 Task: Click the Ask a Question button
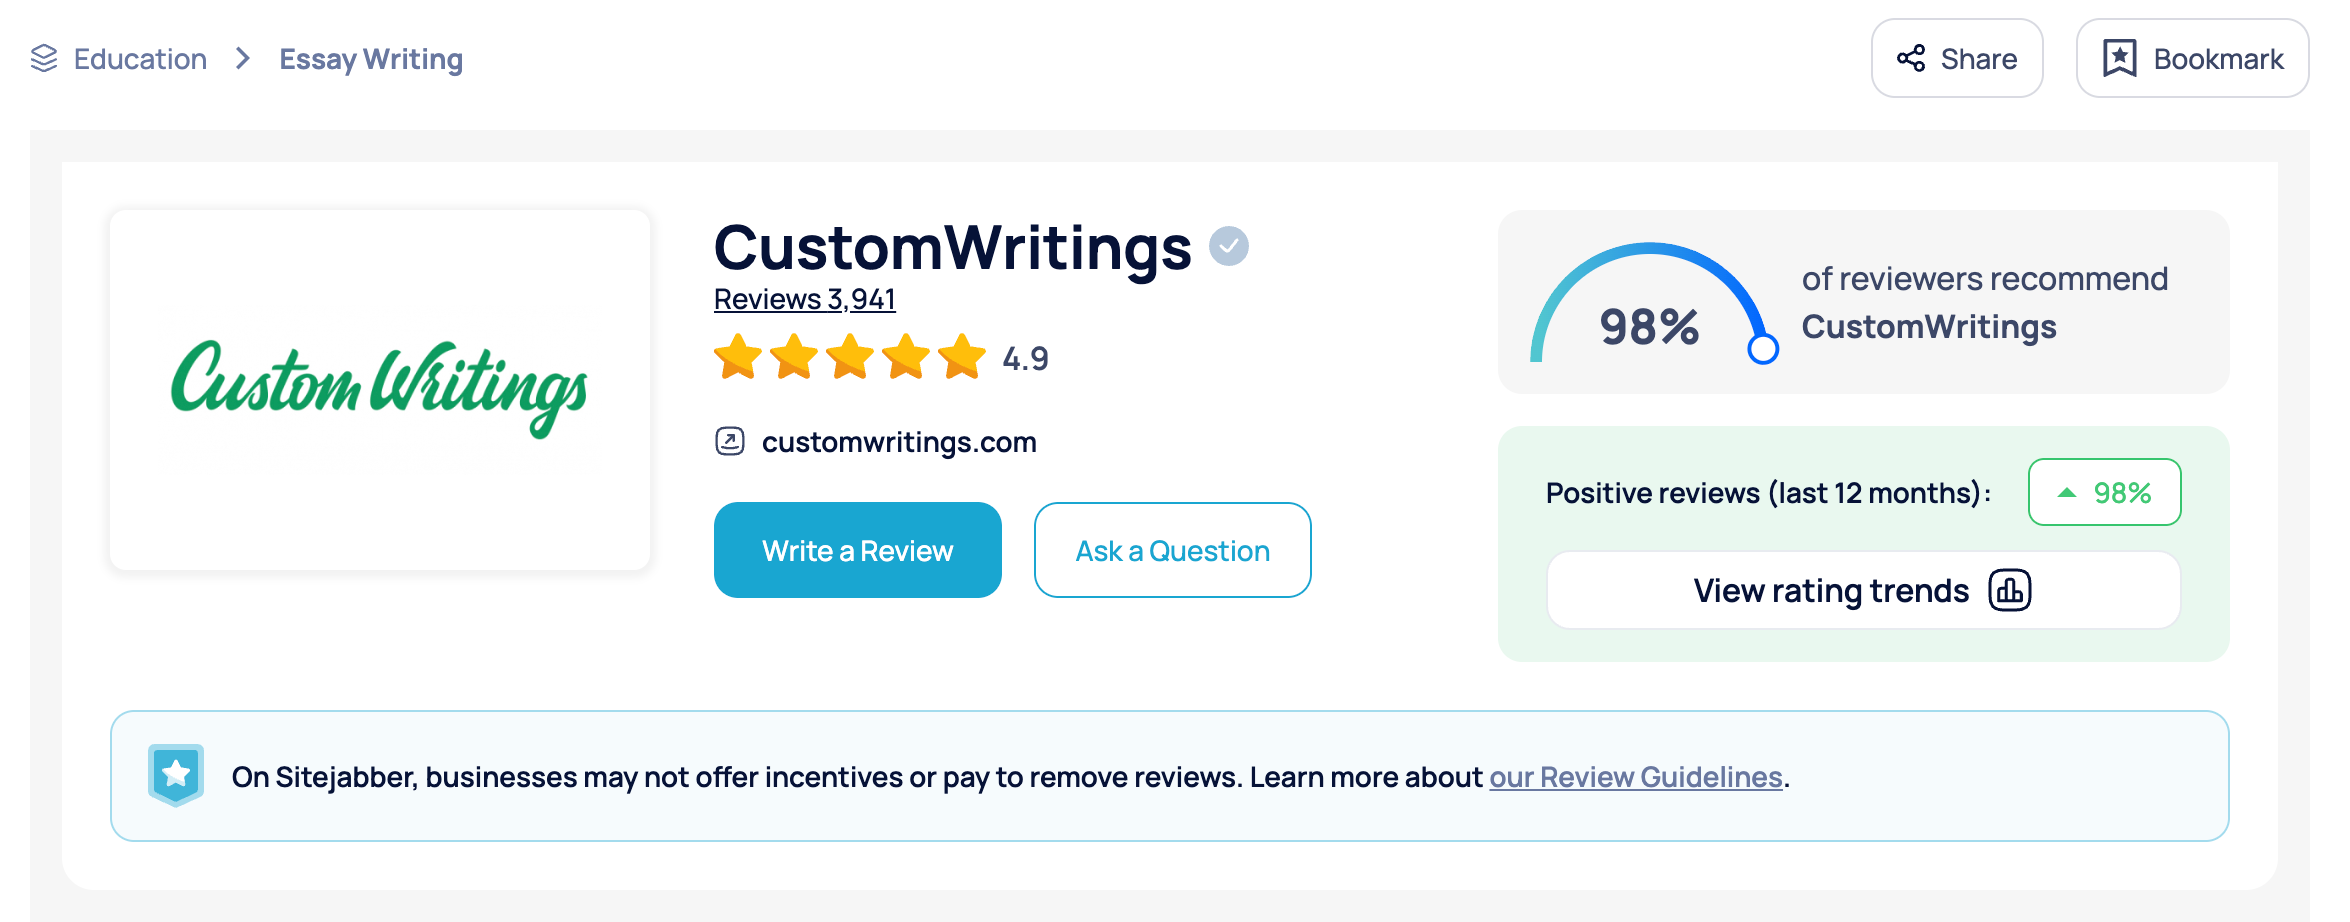(1172, 550)
